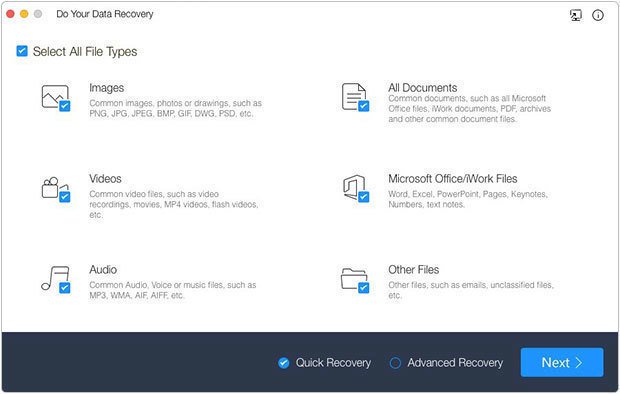Select the Quick Recovery radio option
This screenshot has height=394, width=620.
[284, 363]
